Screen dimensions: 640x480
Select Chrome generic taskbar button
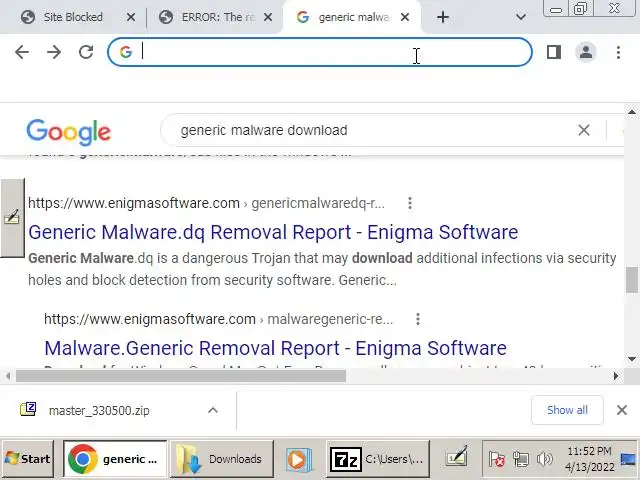click(115, 459)
